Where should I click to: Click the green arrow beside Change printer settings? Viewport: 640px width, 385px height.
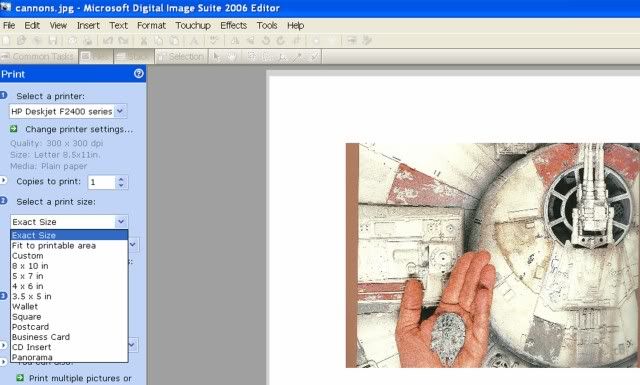tap(13, 129)
